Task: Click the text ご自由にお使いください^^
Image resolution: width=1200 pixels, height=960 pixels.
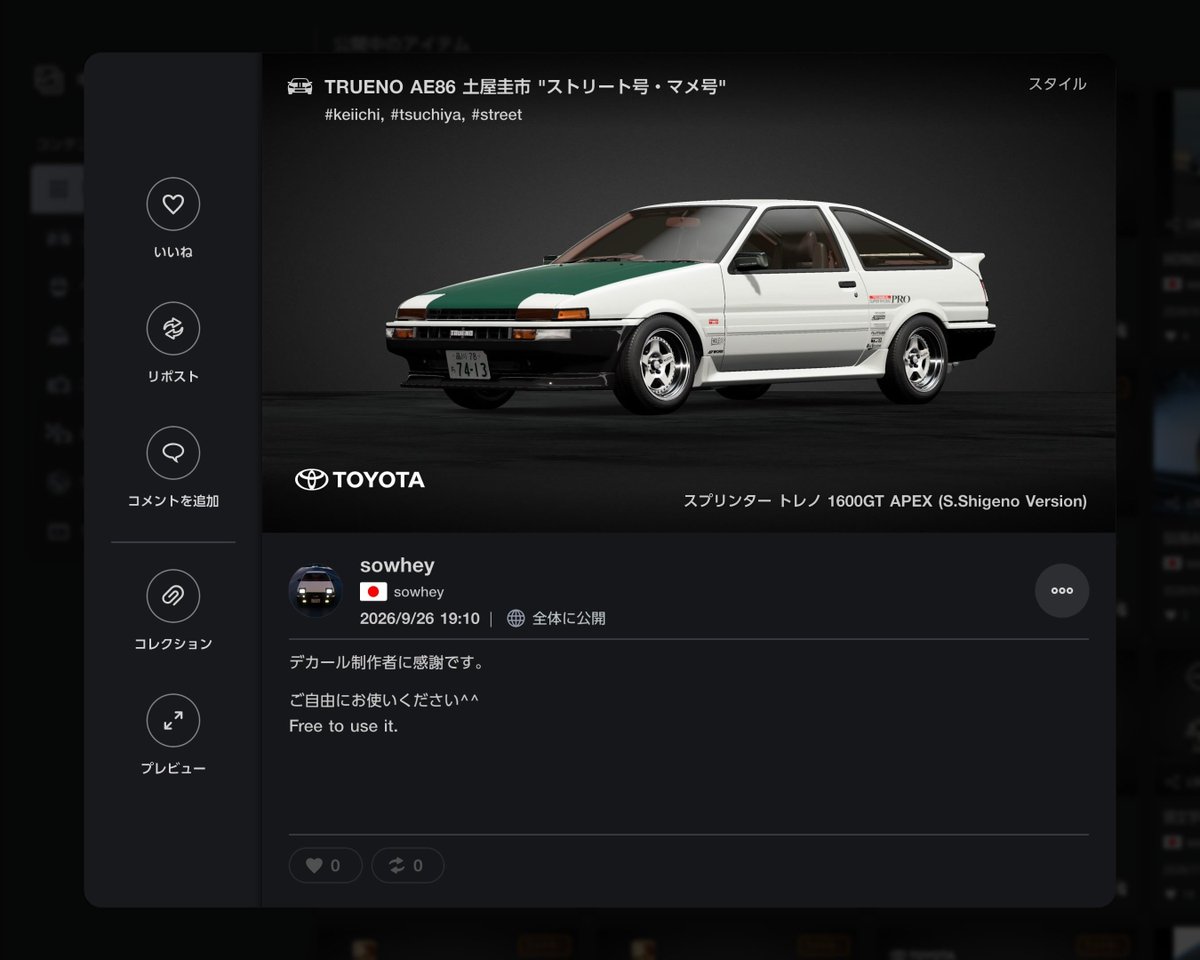Action: 384,699
